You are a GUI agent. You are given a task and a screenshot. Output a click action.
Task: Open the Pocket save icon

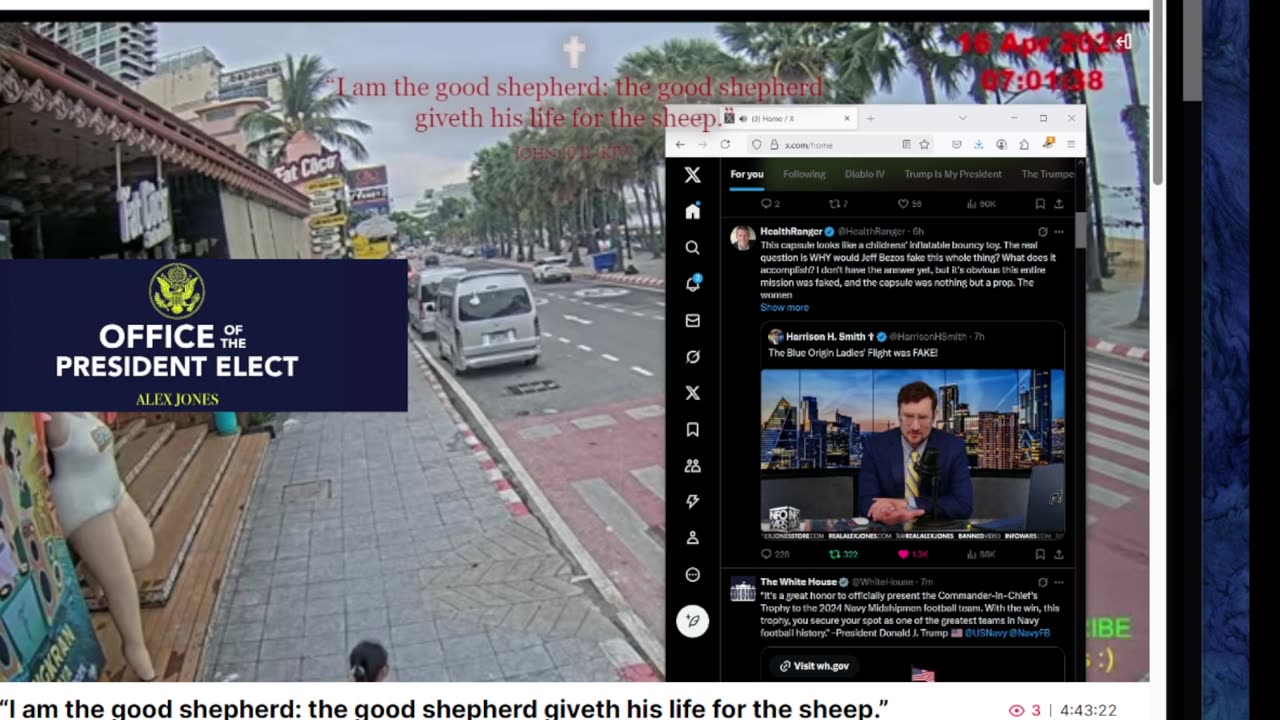(957, 144)
